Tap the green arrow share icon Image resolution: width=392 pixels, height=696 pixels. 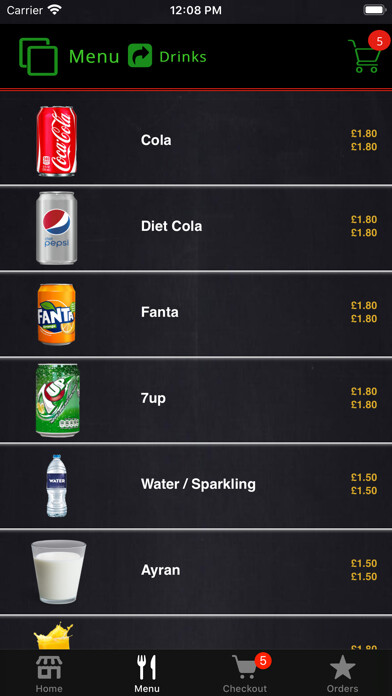pyautogui.click(x=140, y=55)
